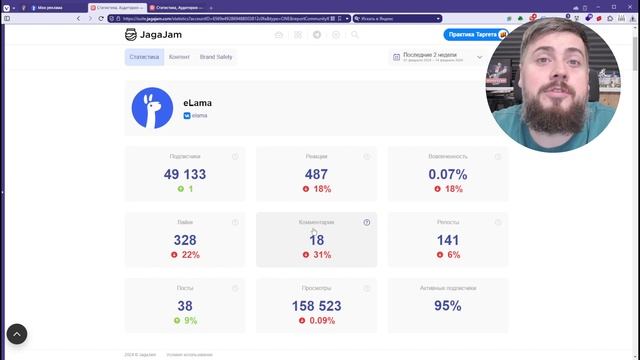Click the 487 reactions value
Image resolution: width=640 pixels, height=360 pixels.
tap(316, 174)
